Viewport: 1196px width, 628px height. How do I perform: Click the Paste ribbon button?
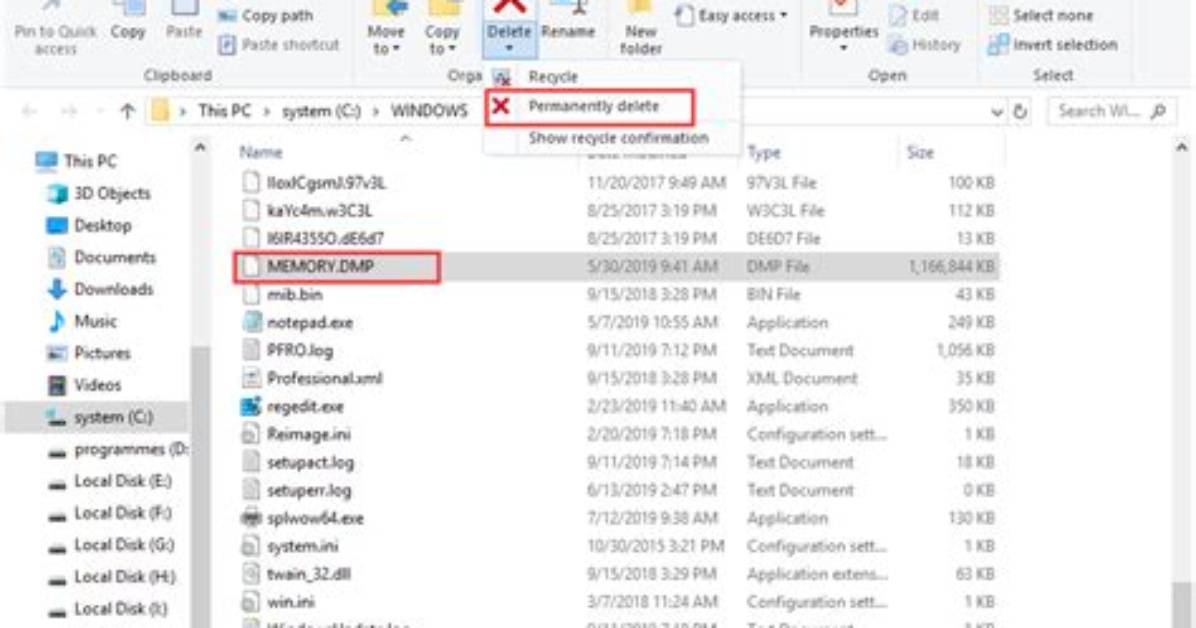click(184, 23)
